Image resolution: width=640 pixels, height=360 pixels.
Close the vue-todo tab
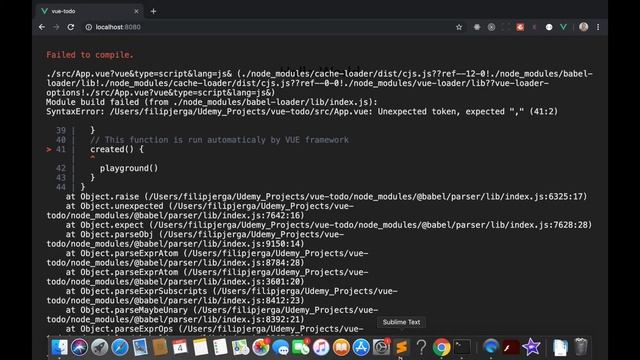point(136,11)
